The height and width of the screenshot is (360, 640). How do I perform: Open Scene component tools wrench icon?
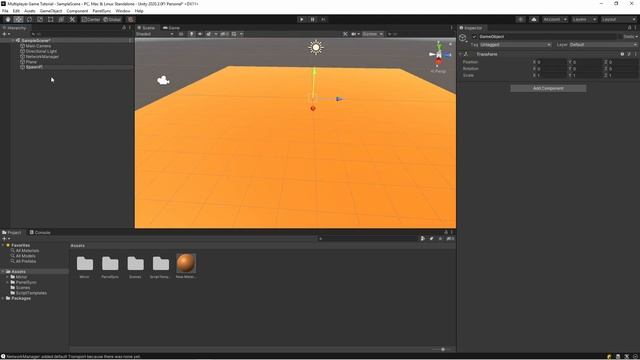[x=345, y=34]
